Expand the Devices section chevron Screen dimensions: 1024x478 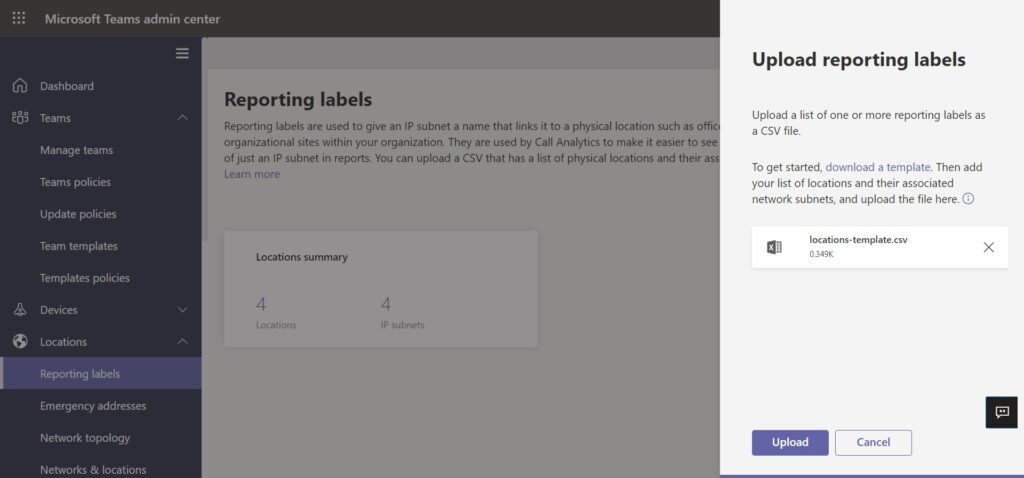click(182, 310)
